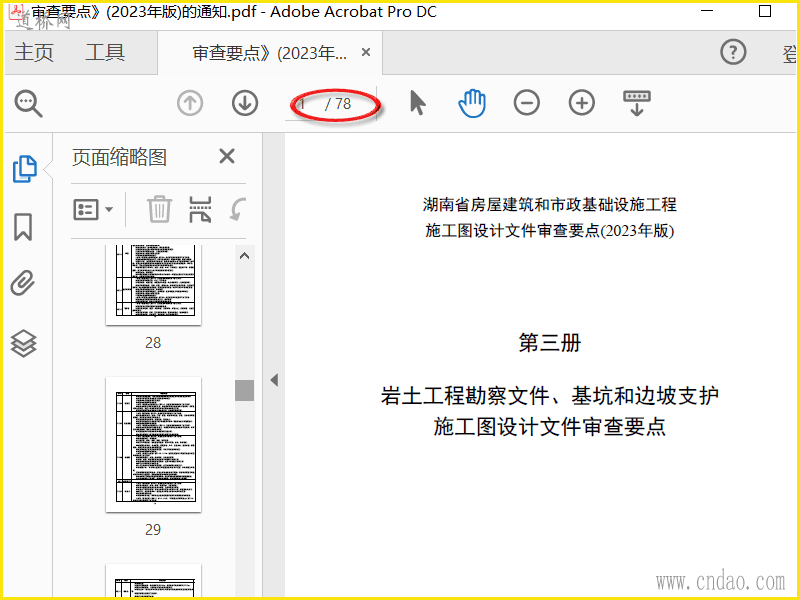Click the 页面缩略图 panel title
The width and height of the screenshot is (800, 600).
pos(119,157)
